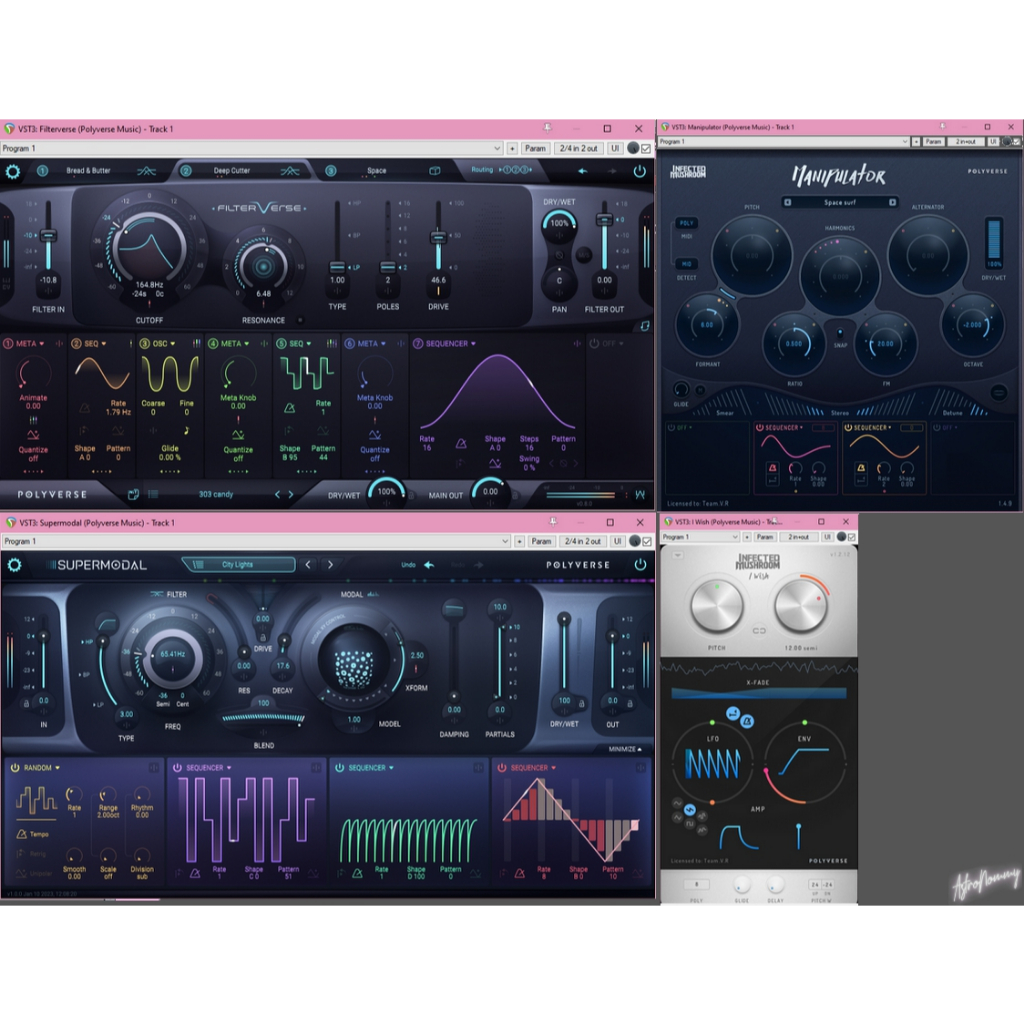Select Bread & Butter filter tab

[x=88, y=171]
